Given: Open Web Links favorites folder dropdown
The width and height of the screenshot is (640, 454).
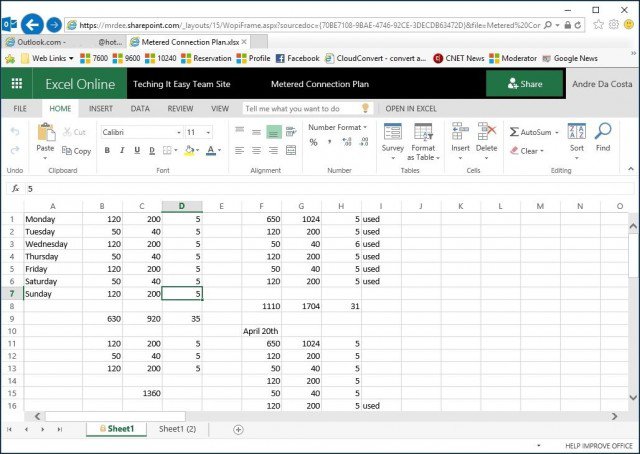Looking at the screenshot, I should click(x=47, y=58).
